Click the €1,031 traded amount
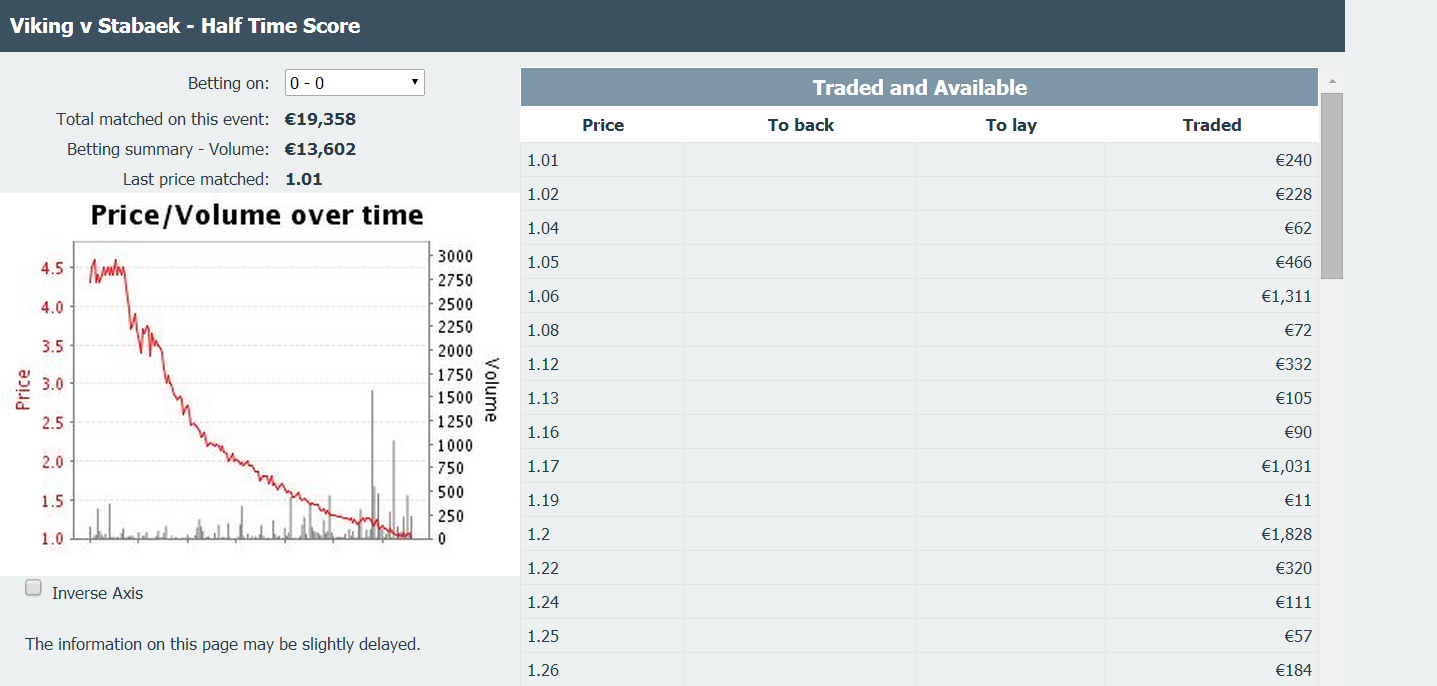 [x=1287, y=466]
